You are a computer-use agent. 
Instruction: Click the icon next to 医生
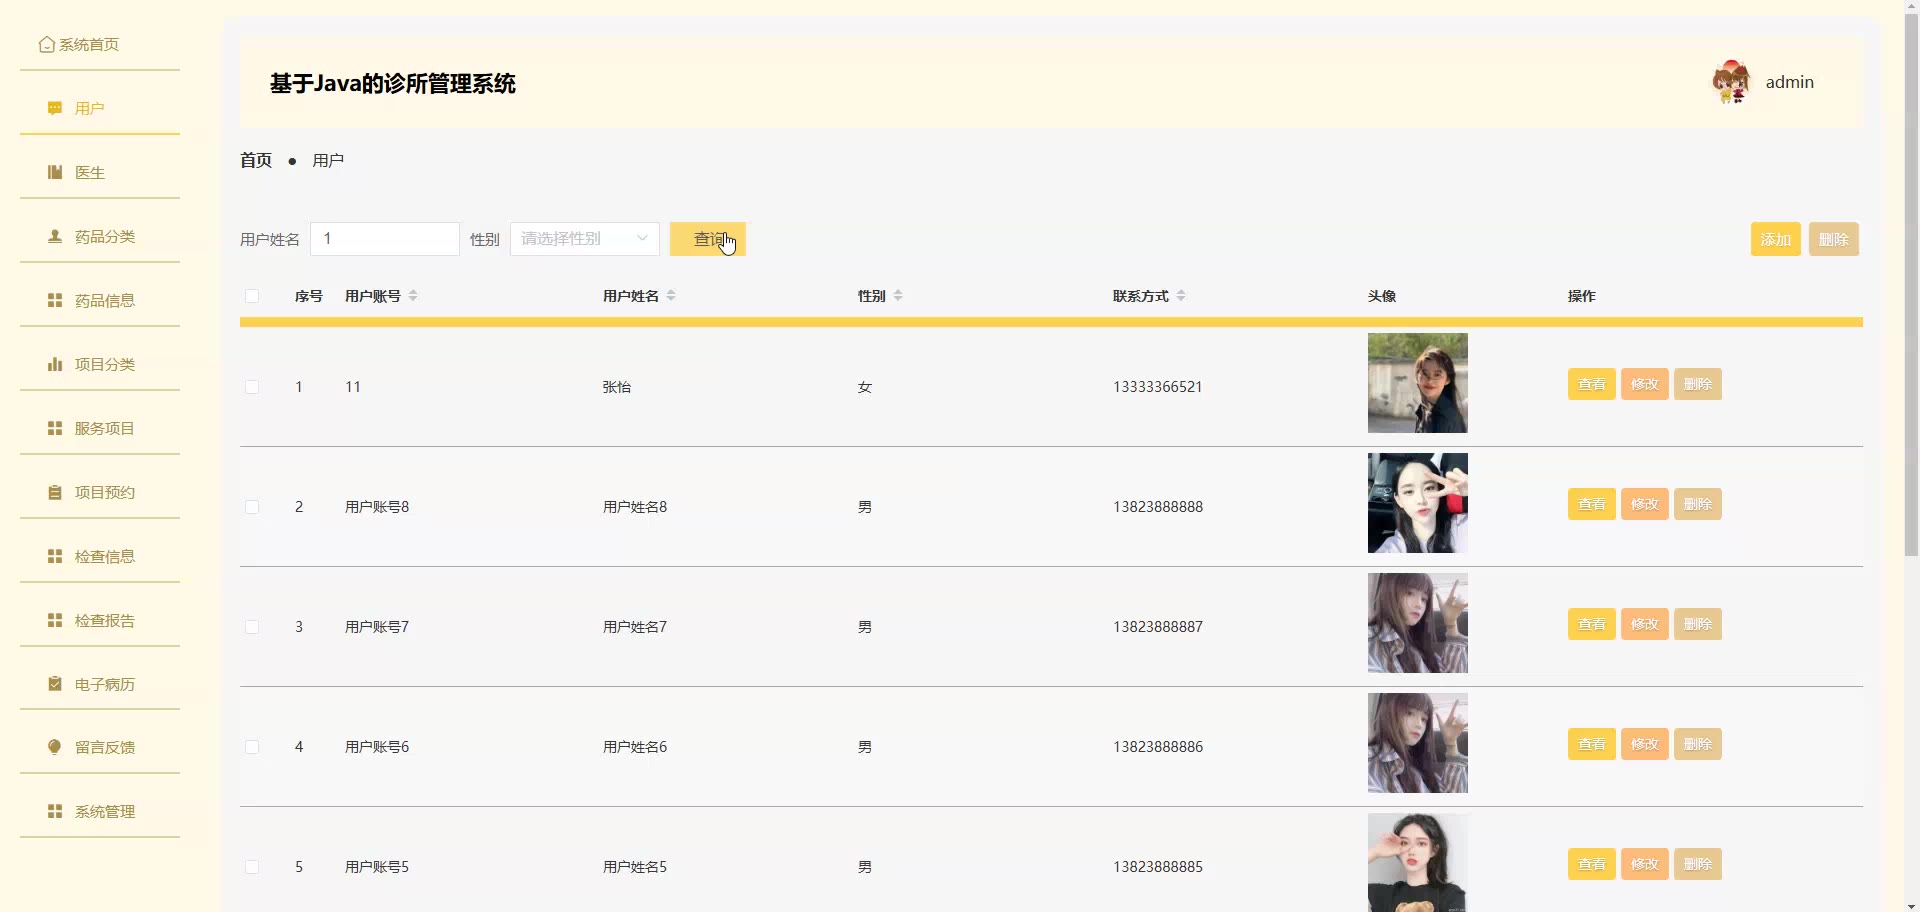click(55, 172)
